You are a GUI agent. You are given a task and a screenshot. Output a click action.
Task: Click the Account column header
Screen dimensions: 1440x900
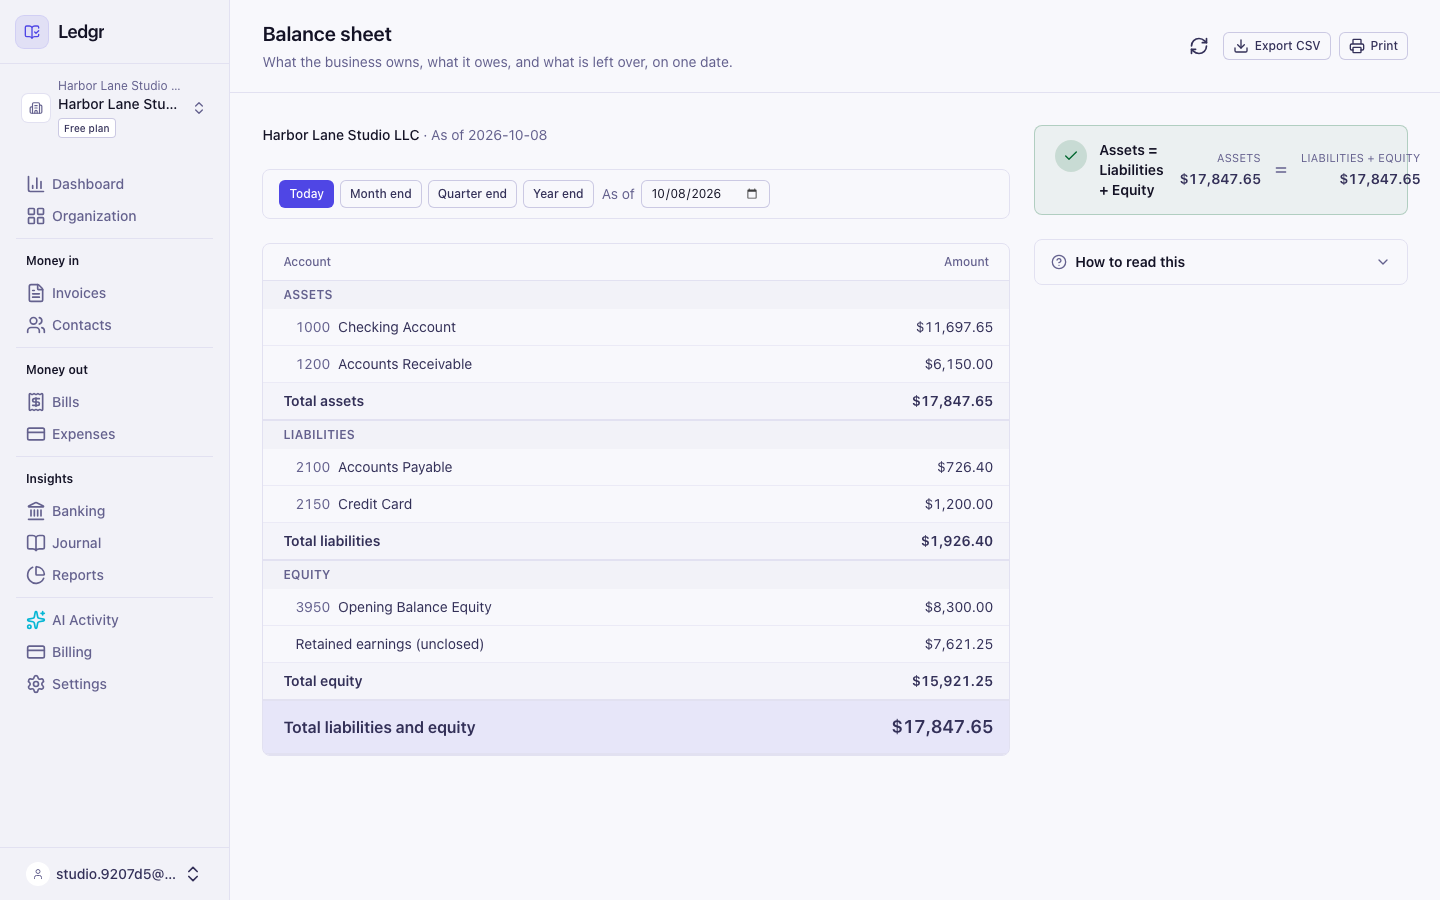307,262
